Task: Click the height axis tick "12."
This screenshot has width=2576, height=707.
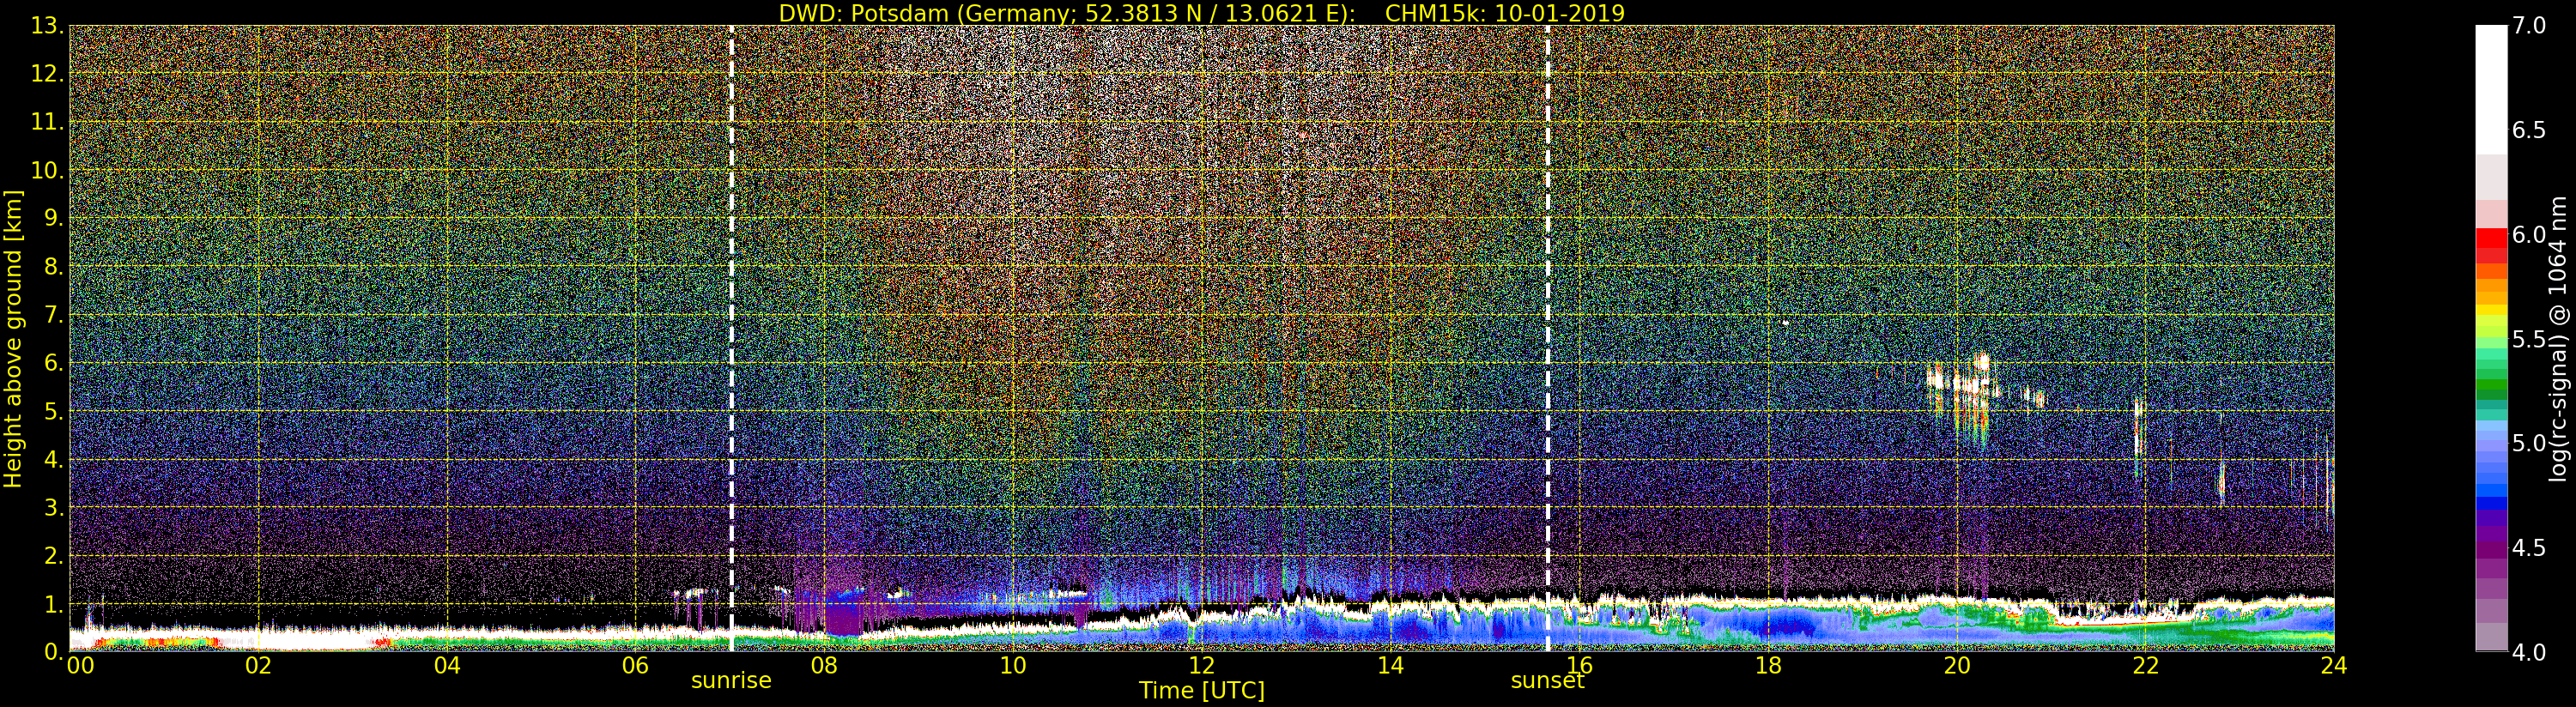Action: coord(46,74)
